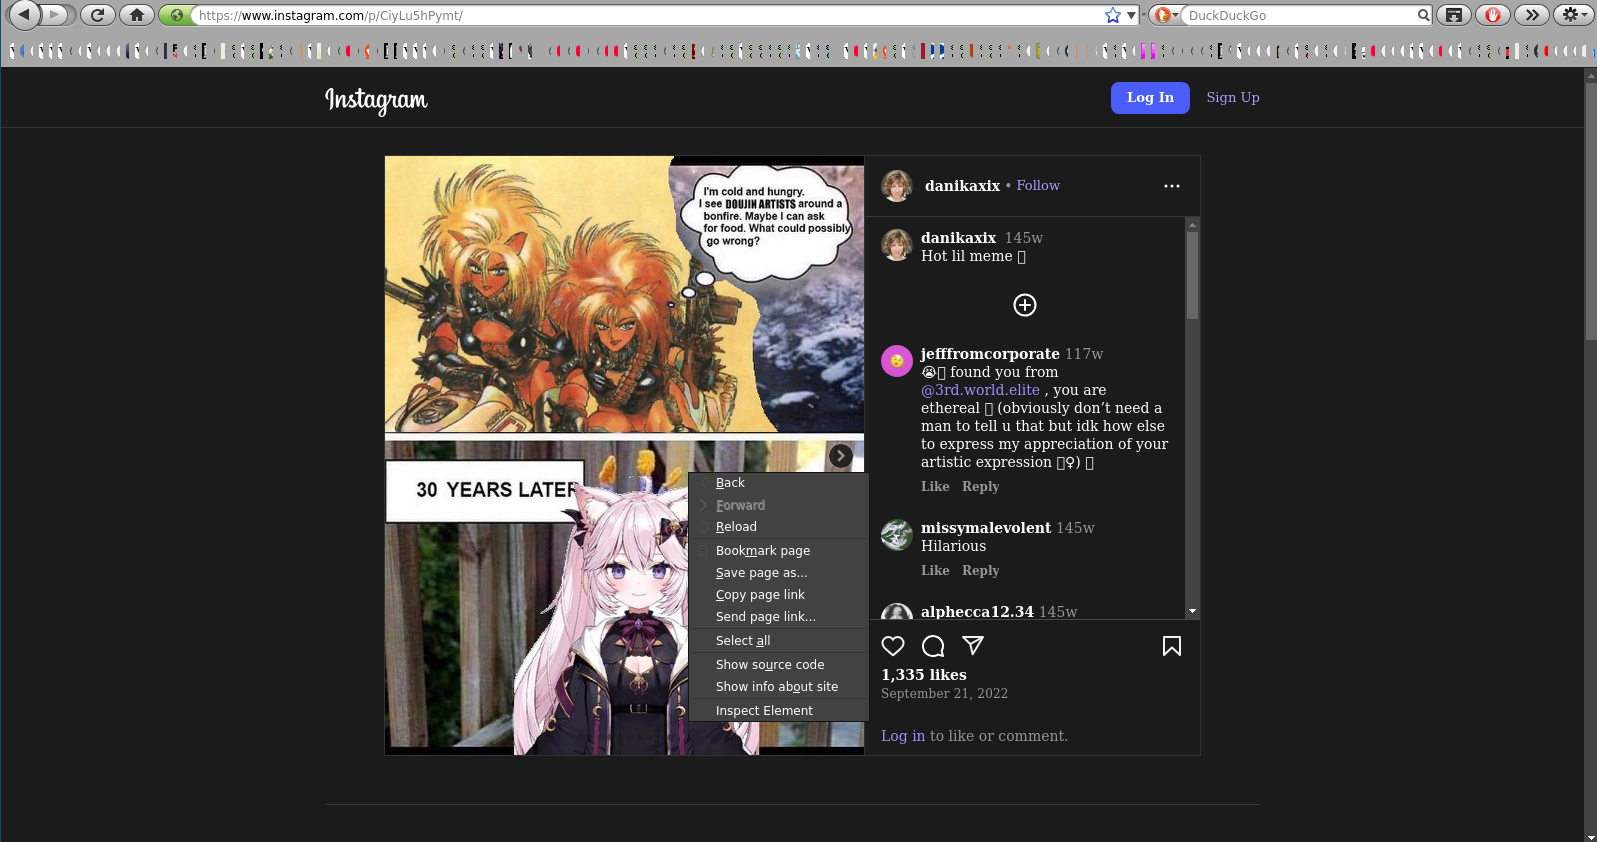This screenshot has height=842, width=1597.
Task: Save the post with the bookmark icon
Action: coord(1172,646)
